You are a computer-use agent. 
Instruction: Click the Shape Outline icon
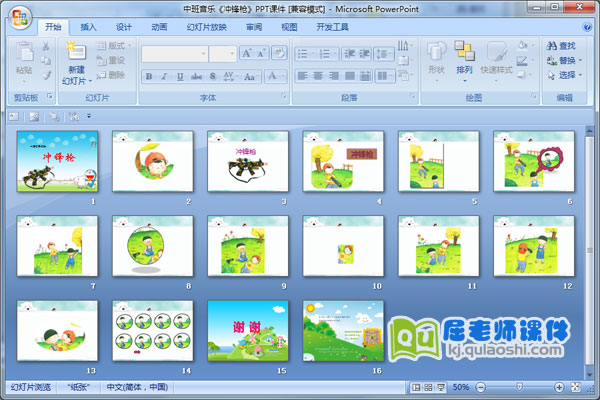522,61
